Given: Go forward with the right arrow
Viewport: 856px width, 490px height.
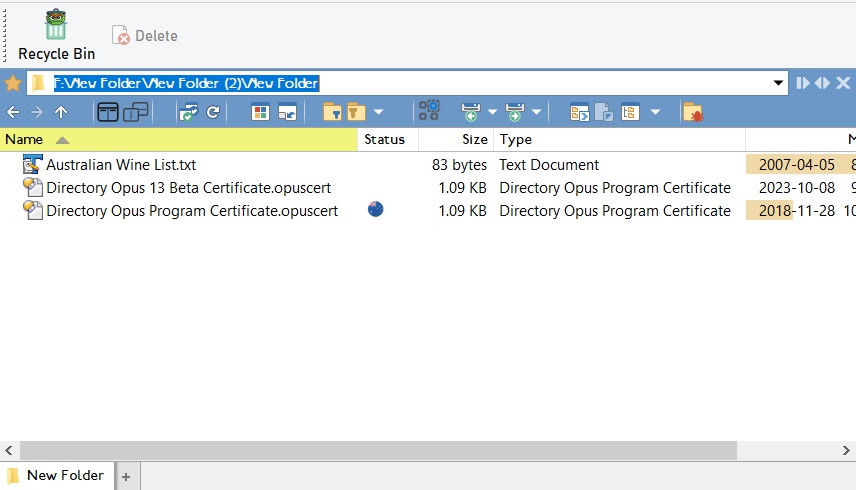Looking at the screenshot, I should (37, 112).
